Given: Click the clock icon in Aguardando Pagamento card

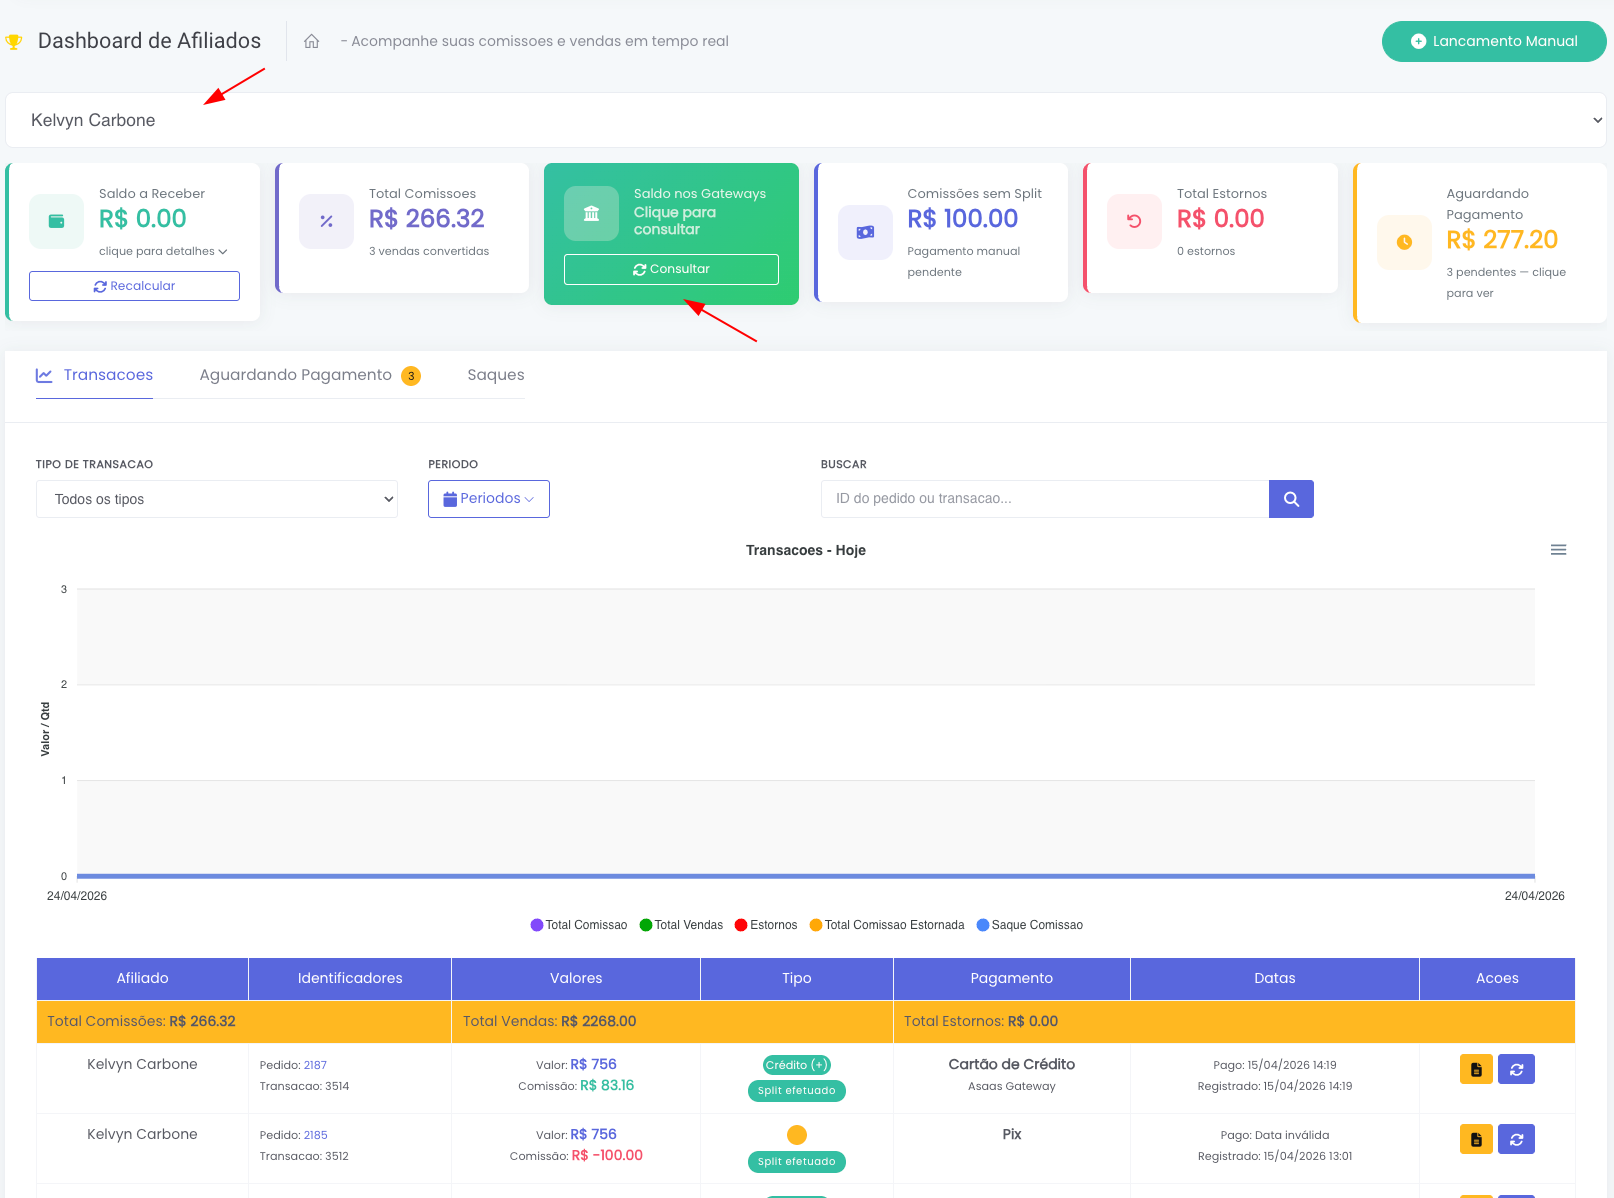Looking at the screenshot, I should click(1404, 242).
